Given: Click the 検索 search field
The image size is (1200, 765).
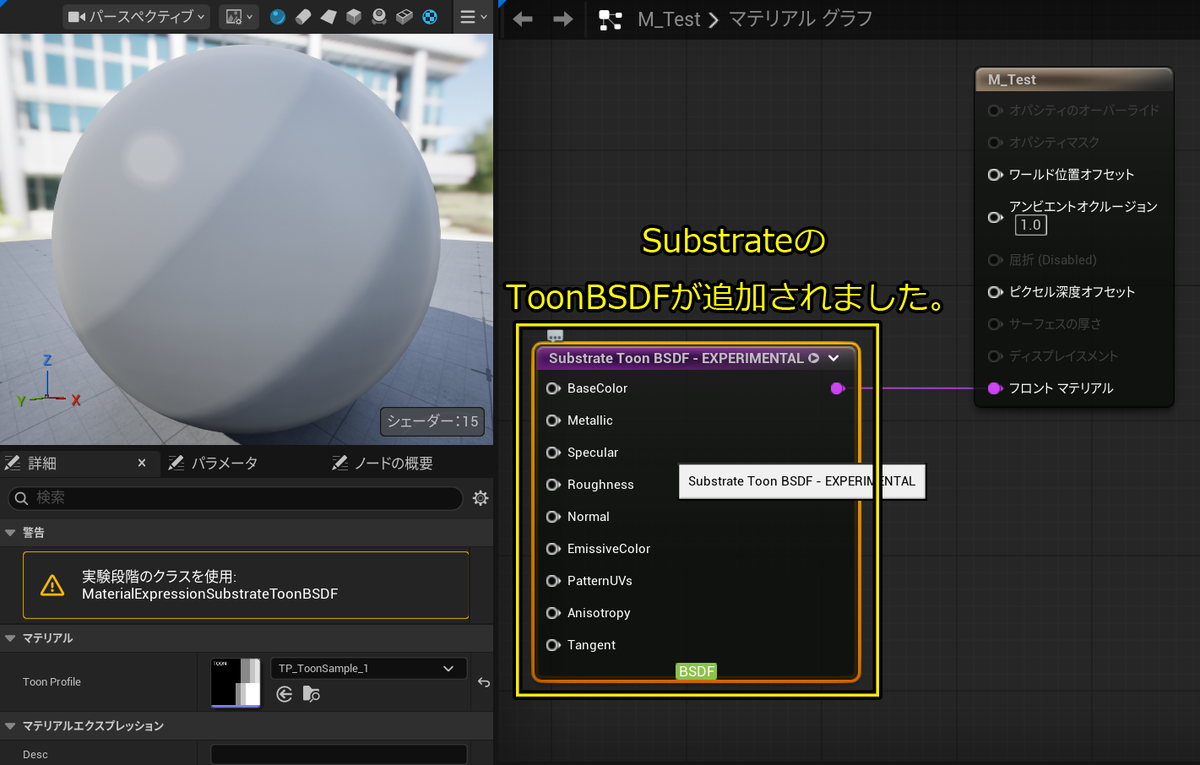Looking at the screenshot, I should click(x=235, y=498).
